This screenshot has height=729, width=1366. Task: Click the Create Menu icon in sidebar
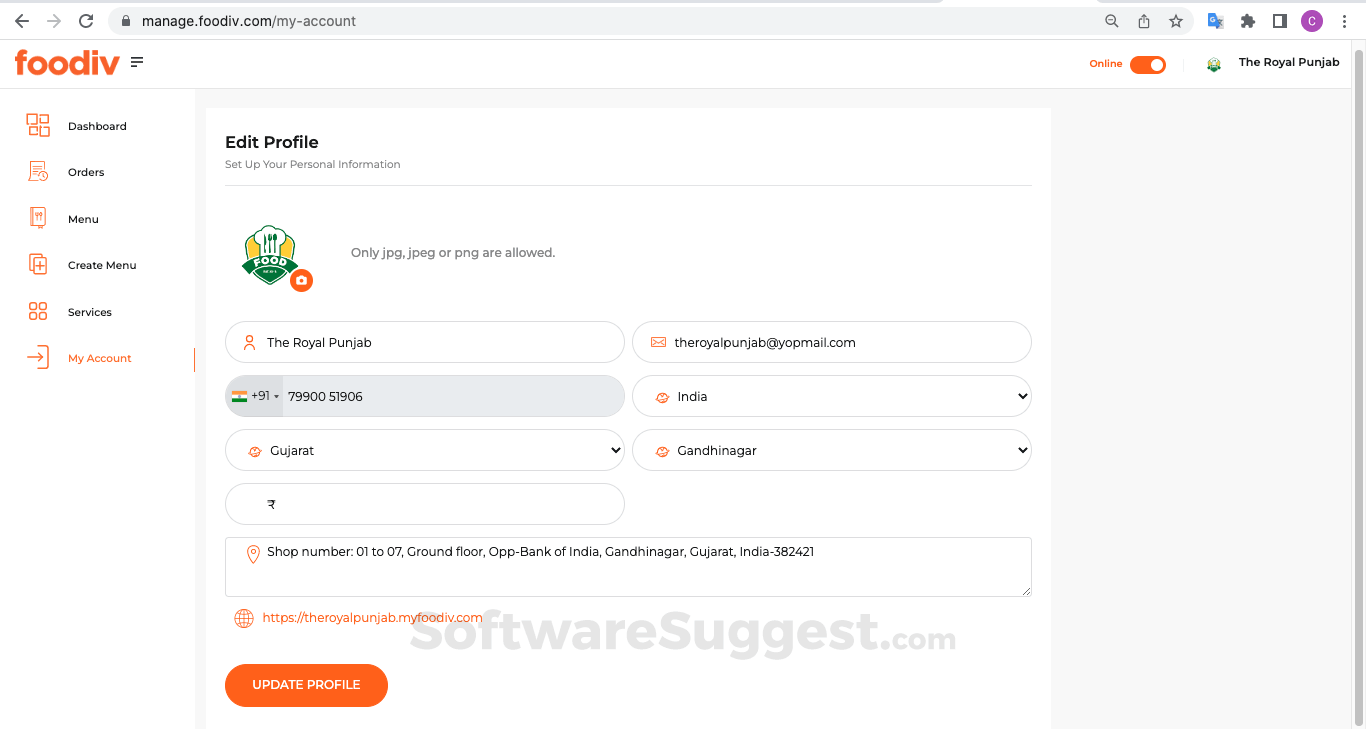pos(38,265)
